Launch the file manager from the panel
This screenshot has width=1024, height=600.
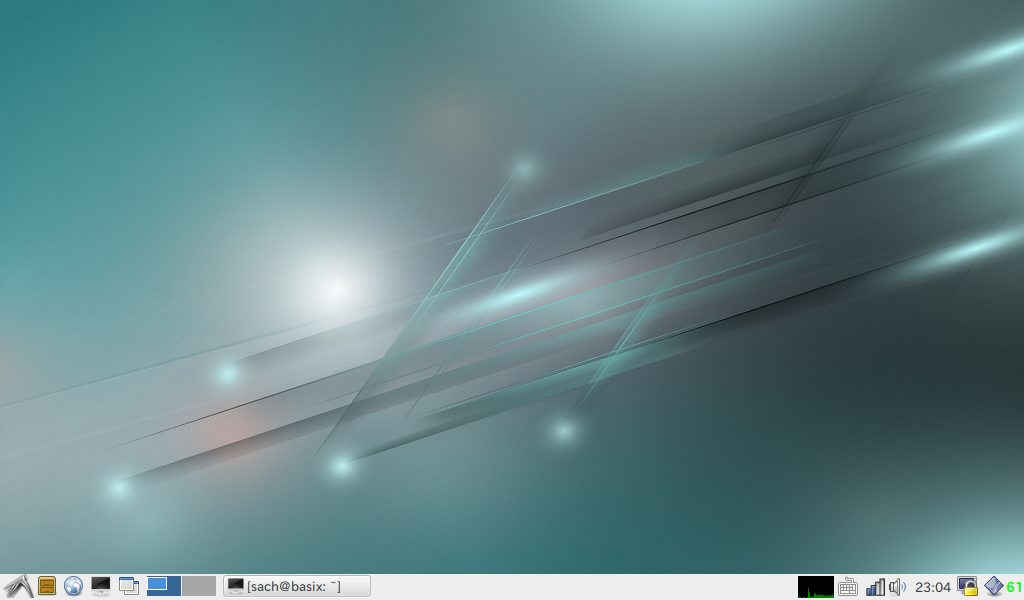click(47, 586)
